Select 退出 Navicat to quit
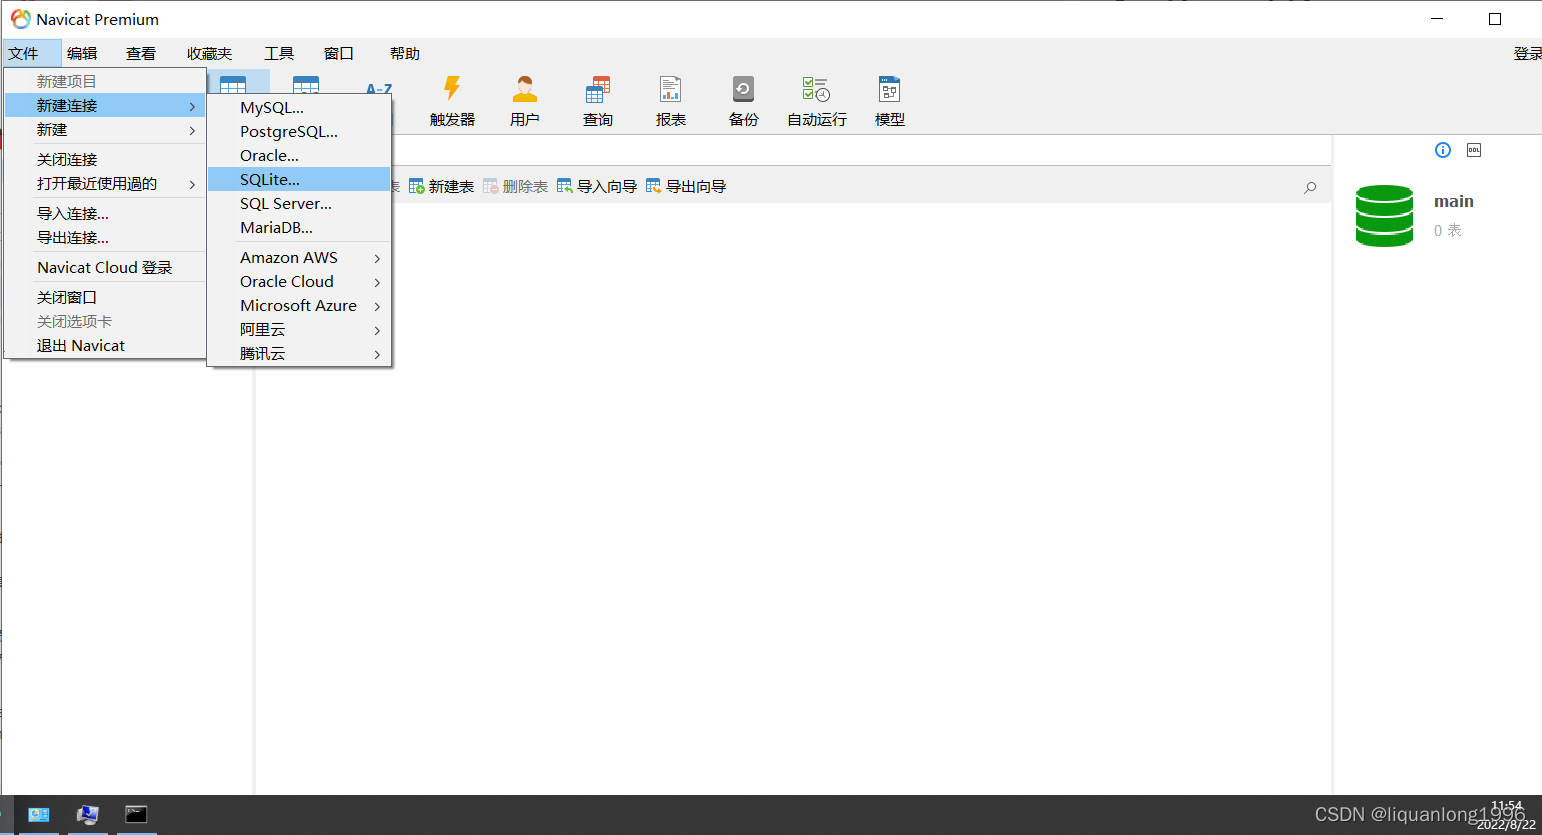This screenshot has height=835, width=1542. click(x=81, y=345)
